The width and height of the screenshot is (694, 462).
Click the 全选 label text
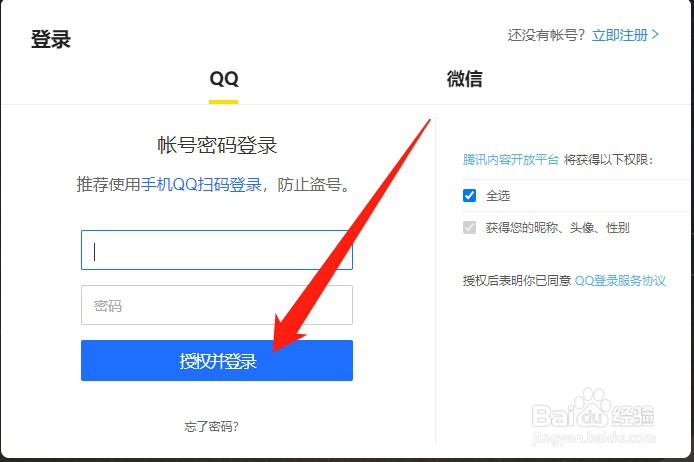pyautogui.click(x=498, y=195)
